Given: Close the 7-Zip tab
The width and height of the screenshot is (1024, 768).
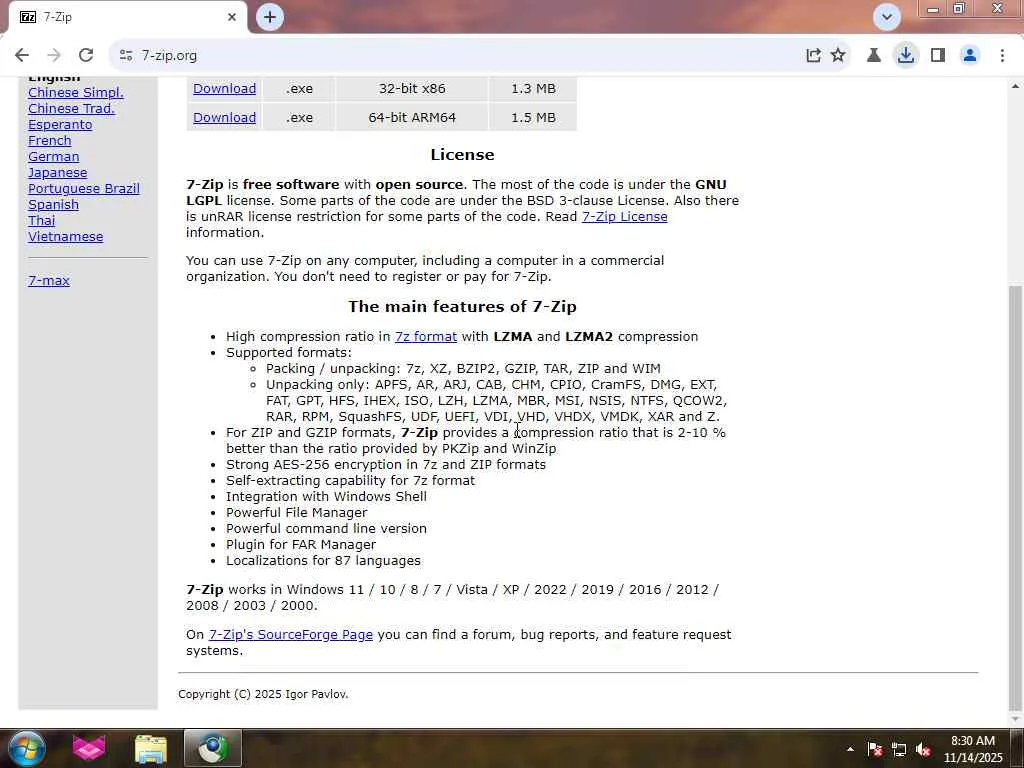Looking at the screenshot, I should tap(232, 17).
